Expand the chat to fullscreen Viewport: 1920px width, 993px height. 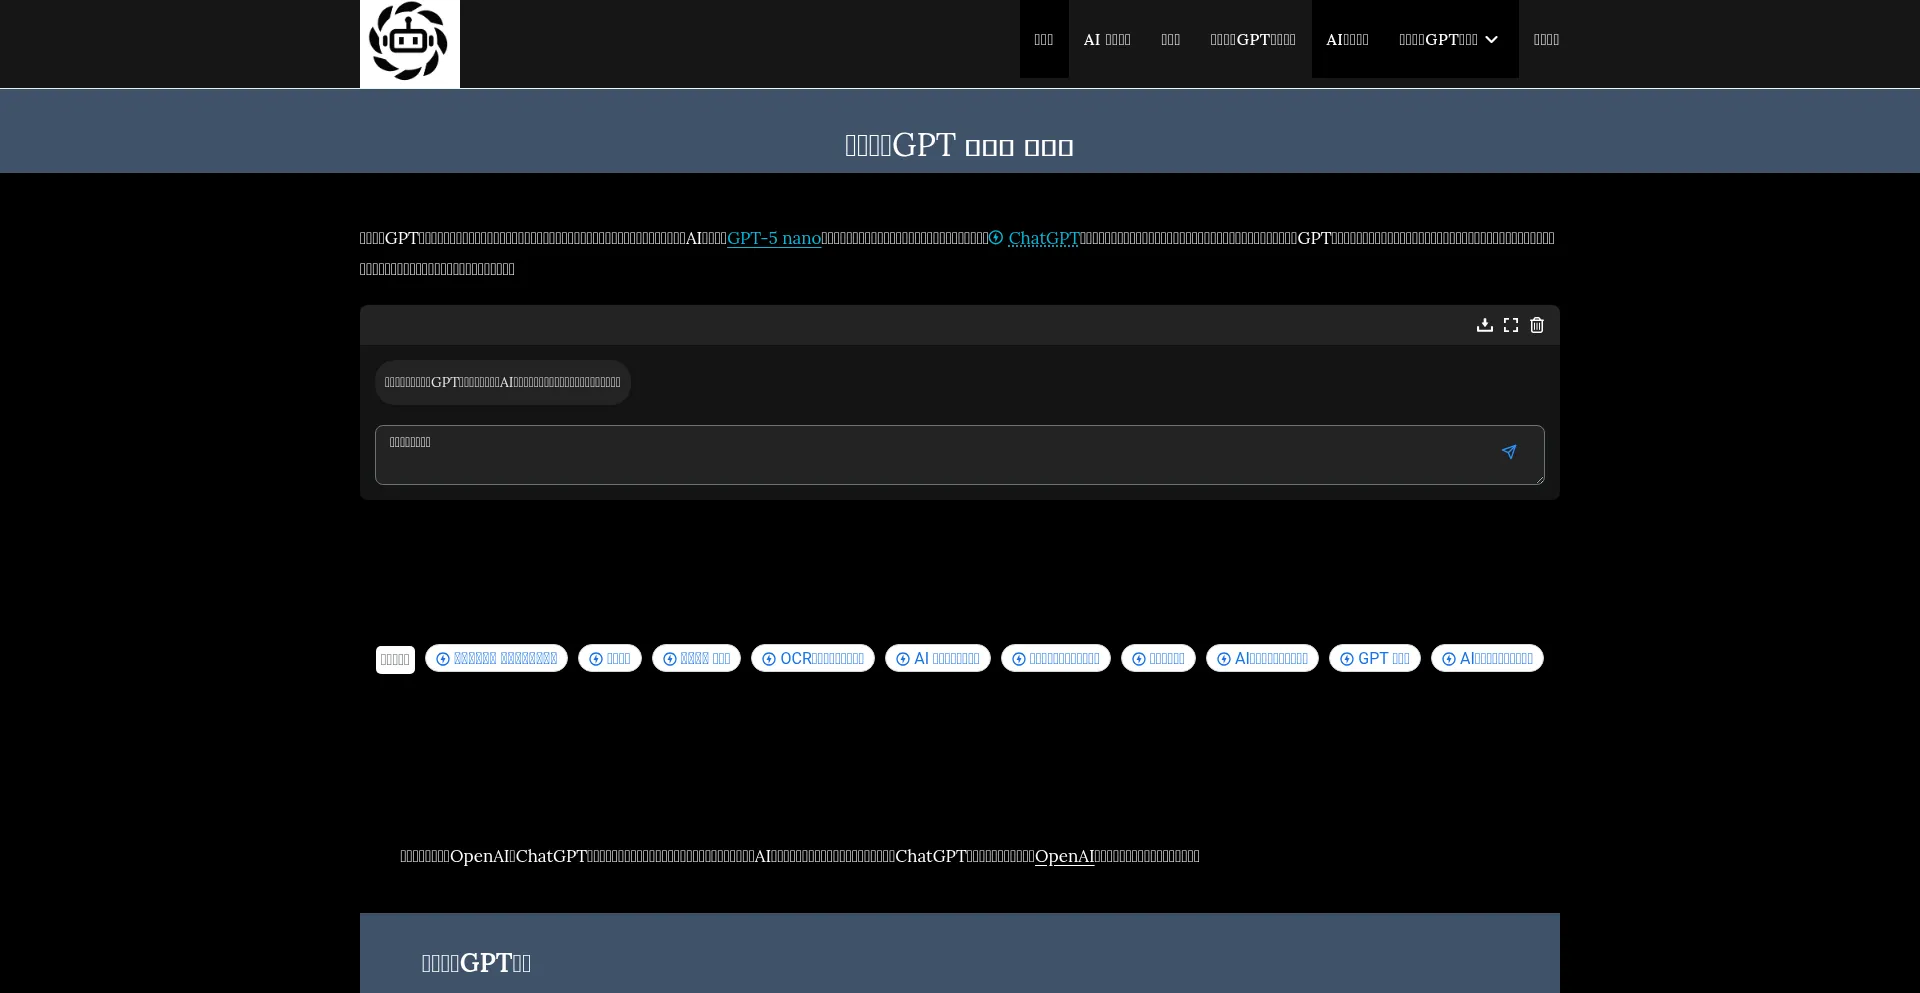(x=1510, y=325)
